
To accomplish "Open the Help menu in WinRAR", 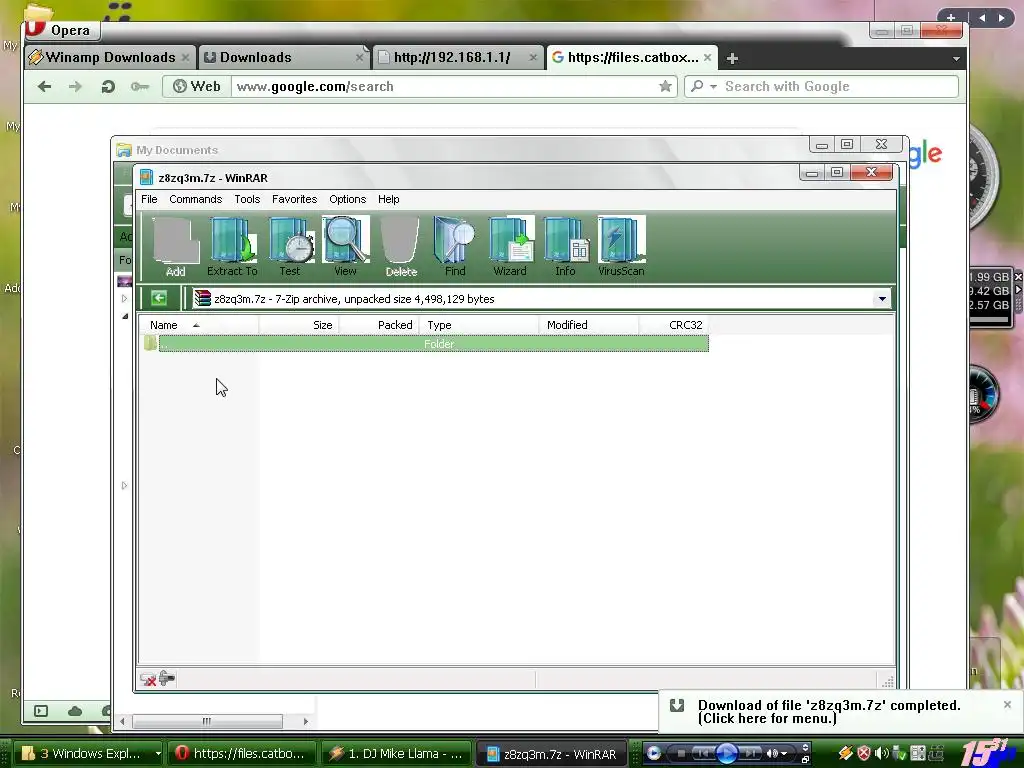I will click(389, 199).
